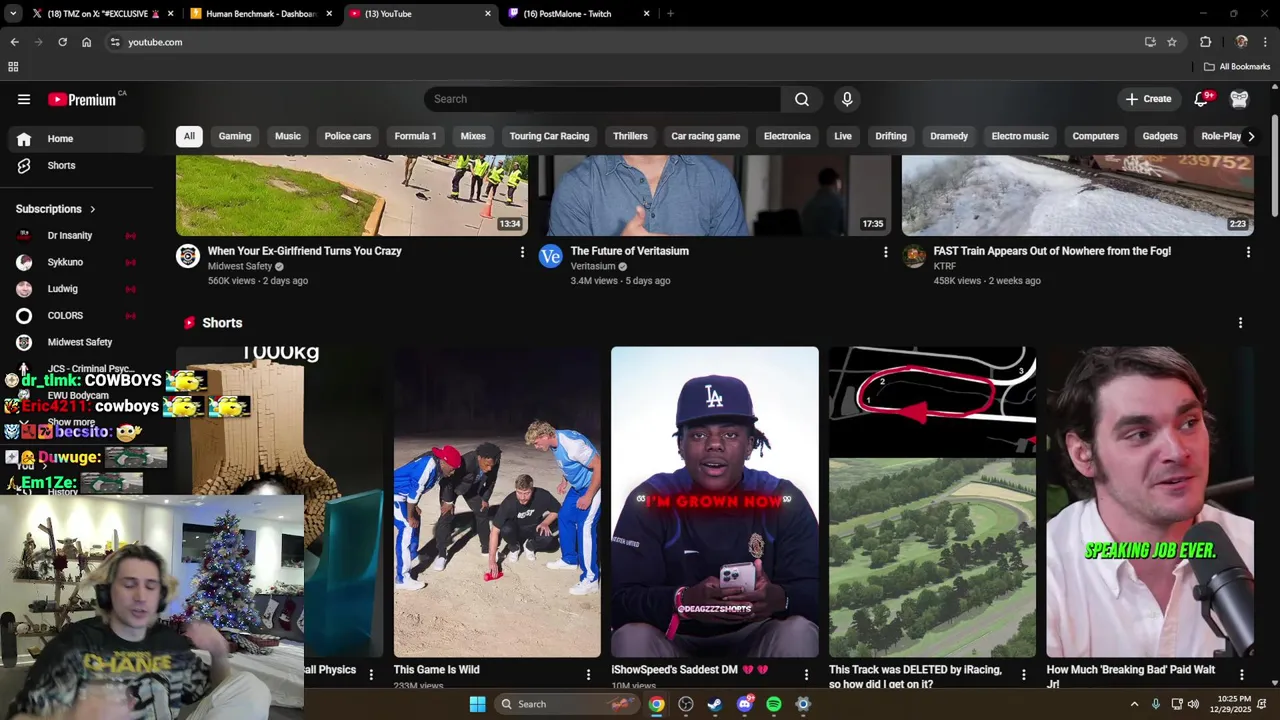This screenshot has height=720, width=1280.
Task: Select the Gaming filter chip
Action: (x=235, y=136)
